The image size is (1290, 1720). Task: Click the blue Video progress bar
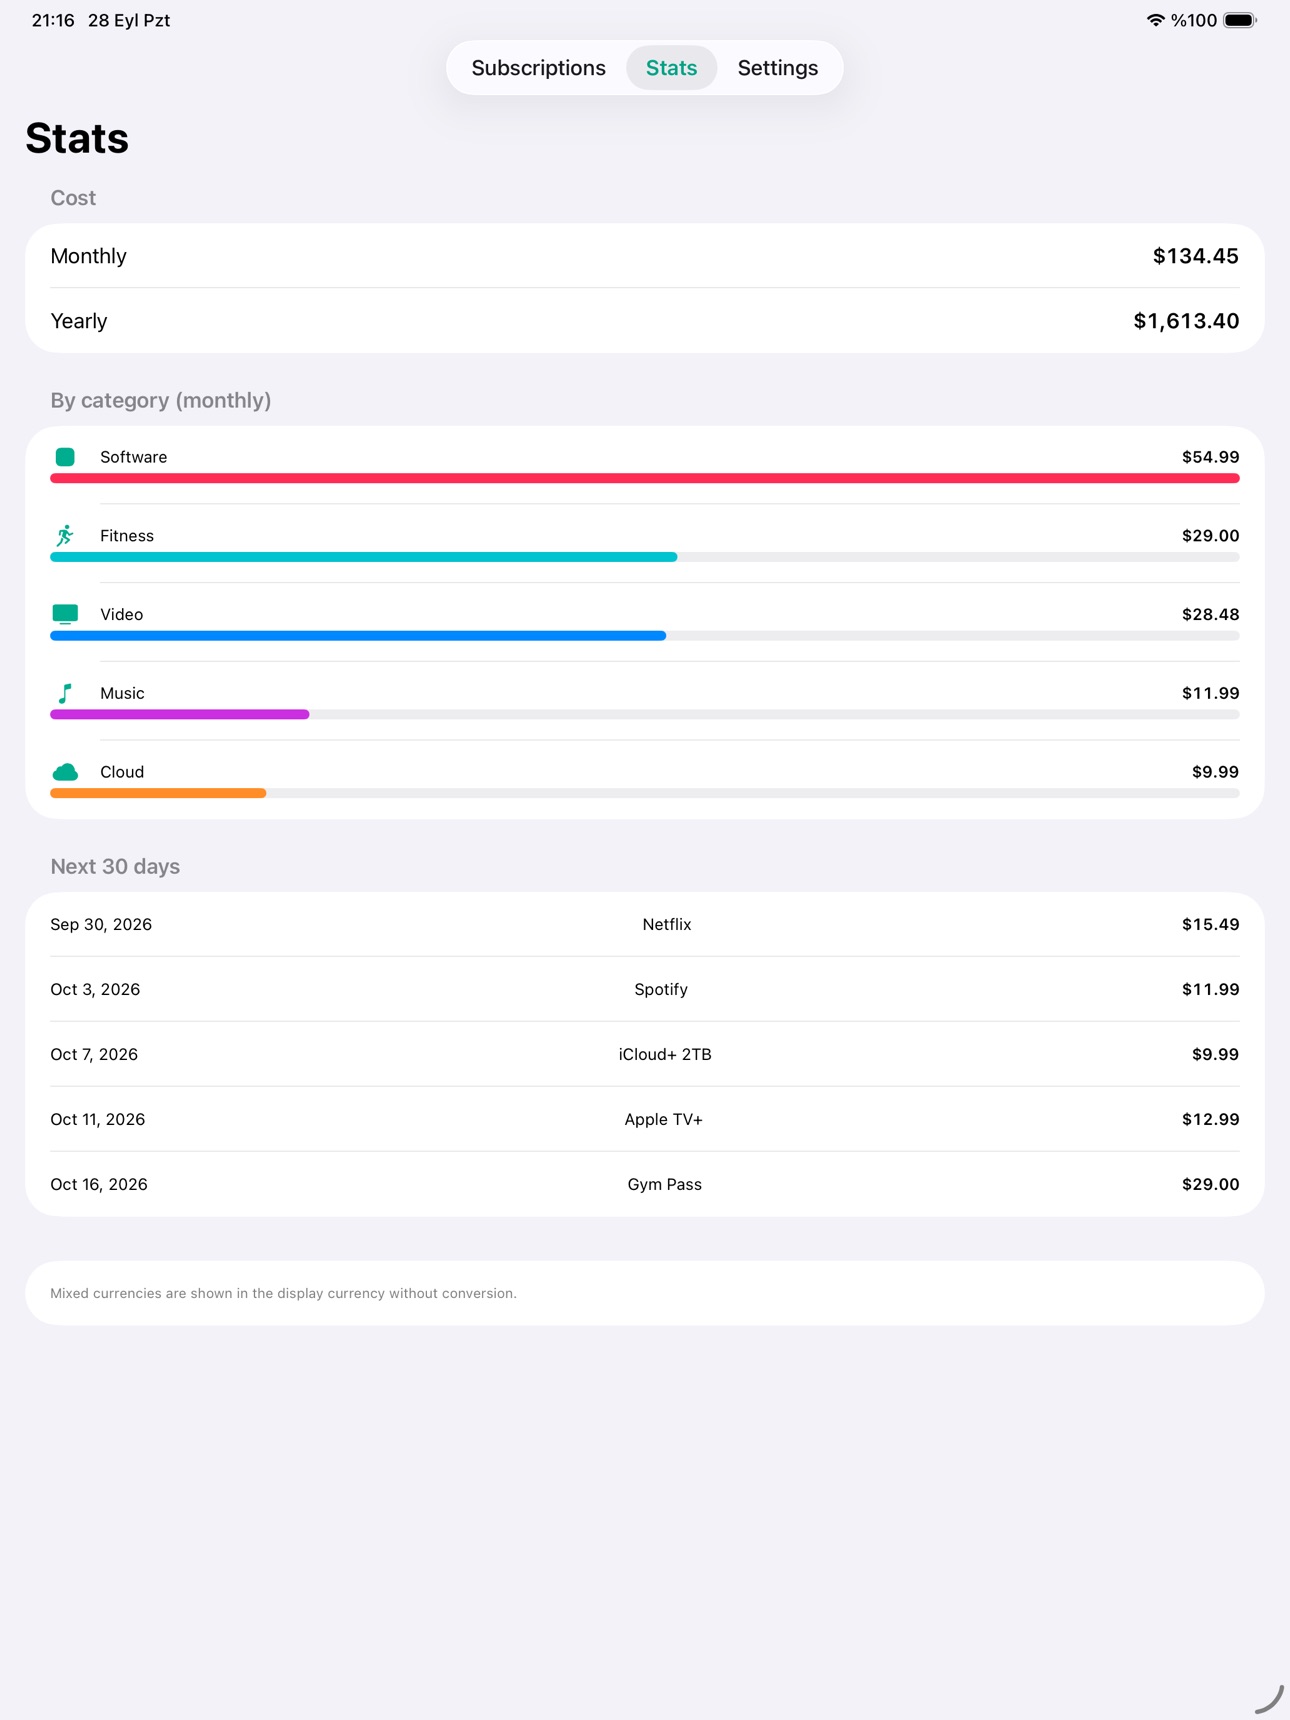(358, 636)
